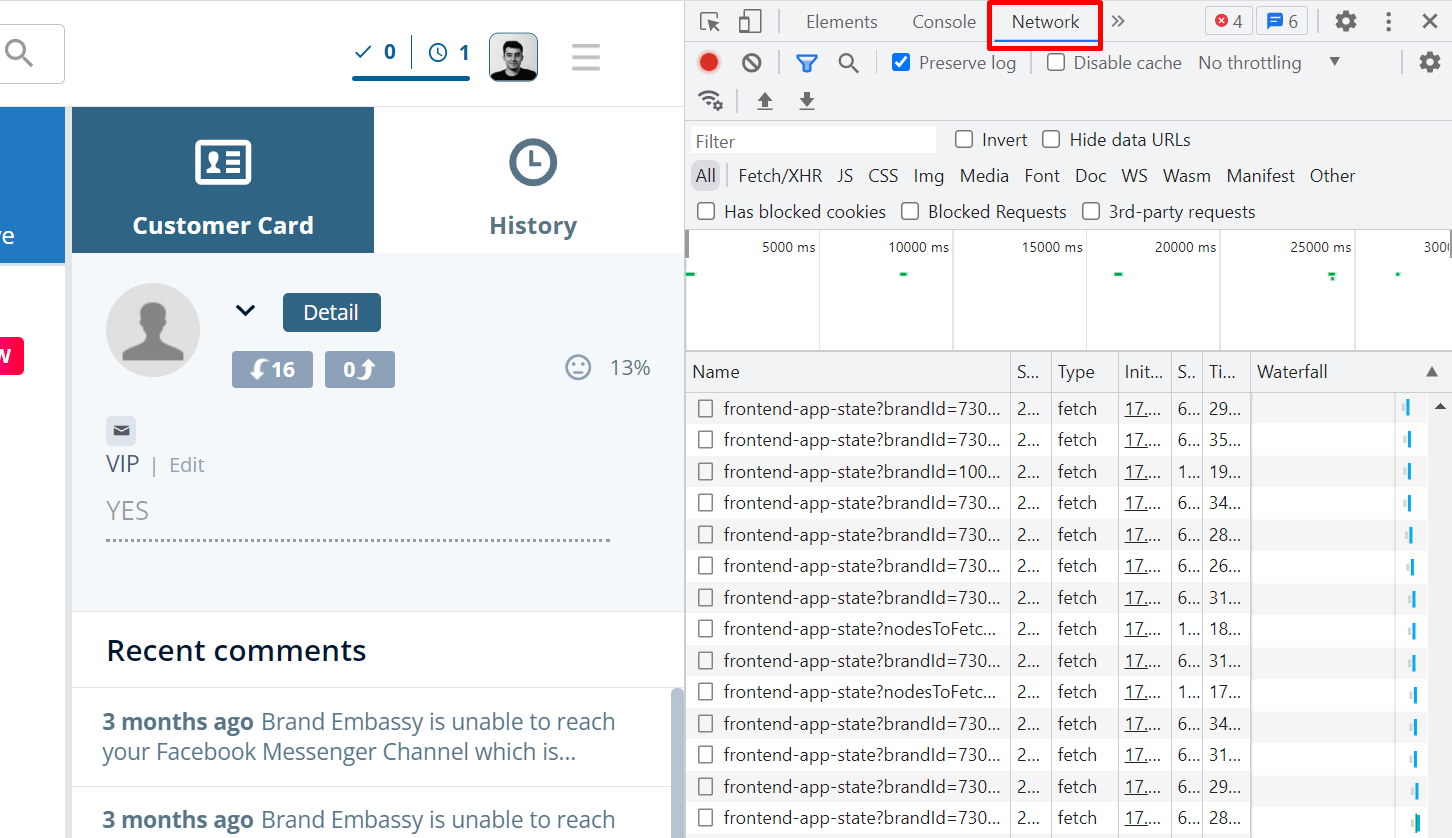Tick checkbox of first frontend-app-state row
This screenshot has height=838, width=1452.
click(x=706, y=408)
